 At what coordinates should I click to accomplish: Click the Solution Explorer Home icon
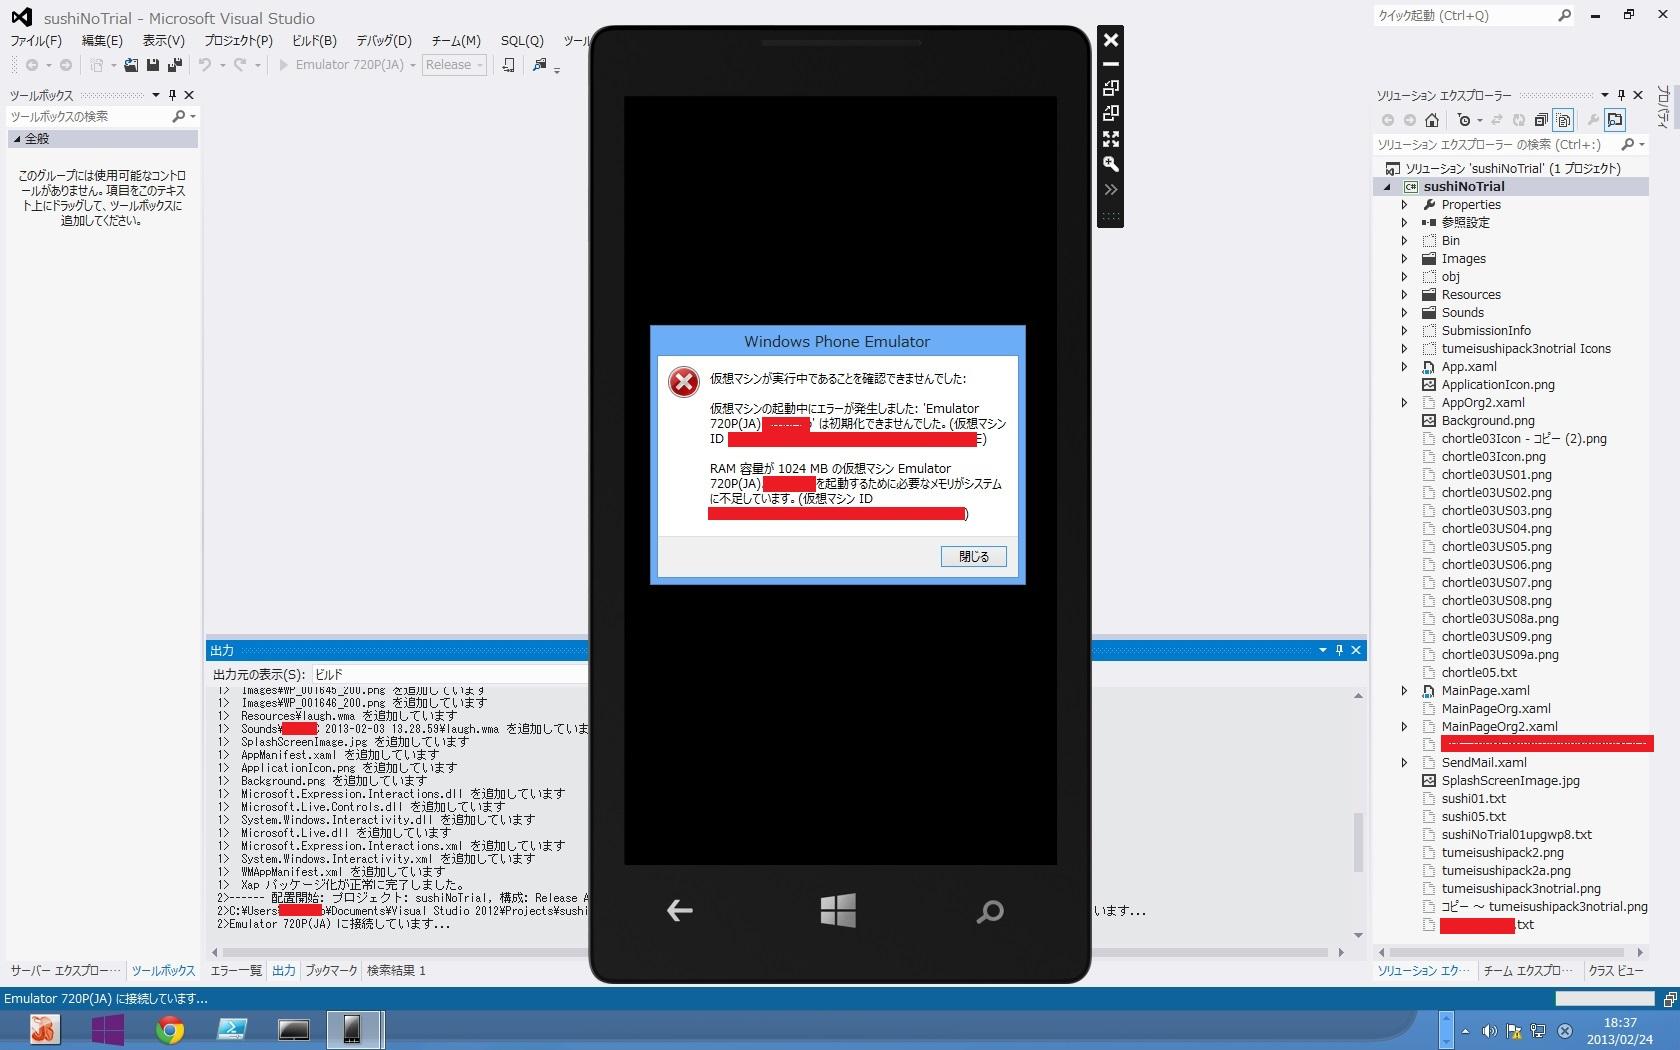[1432, 120]
